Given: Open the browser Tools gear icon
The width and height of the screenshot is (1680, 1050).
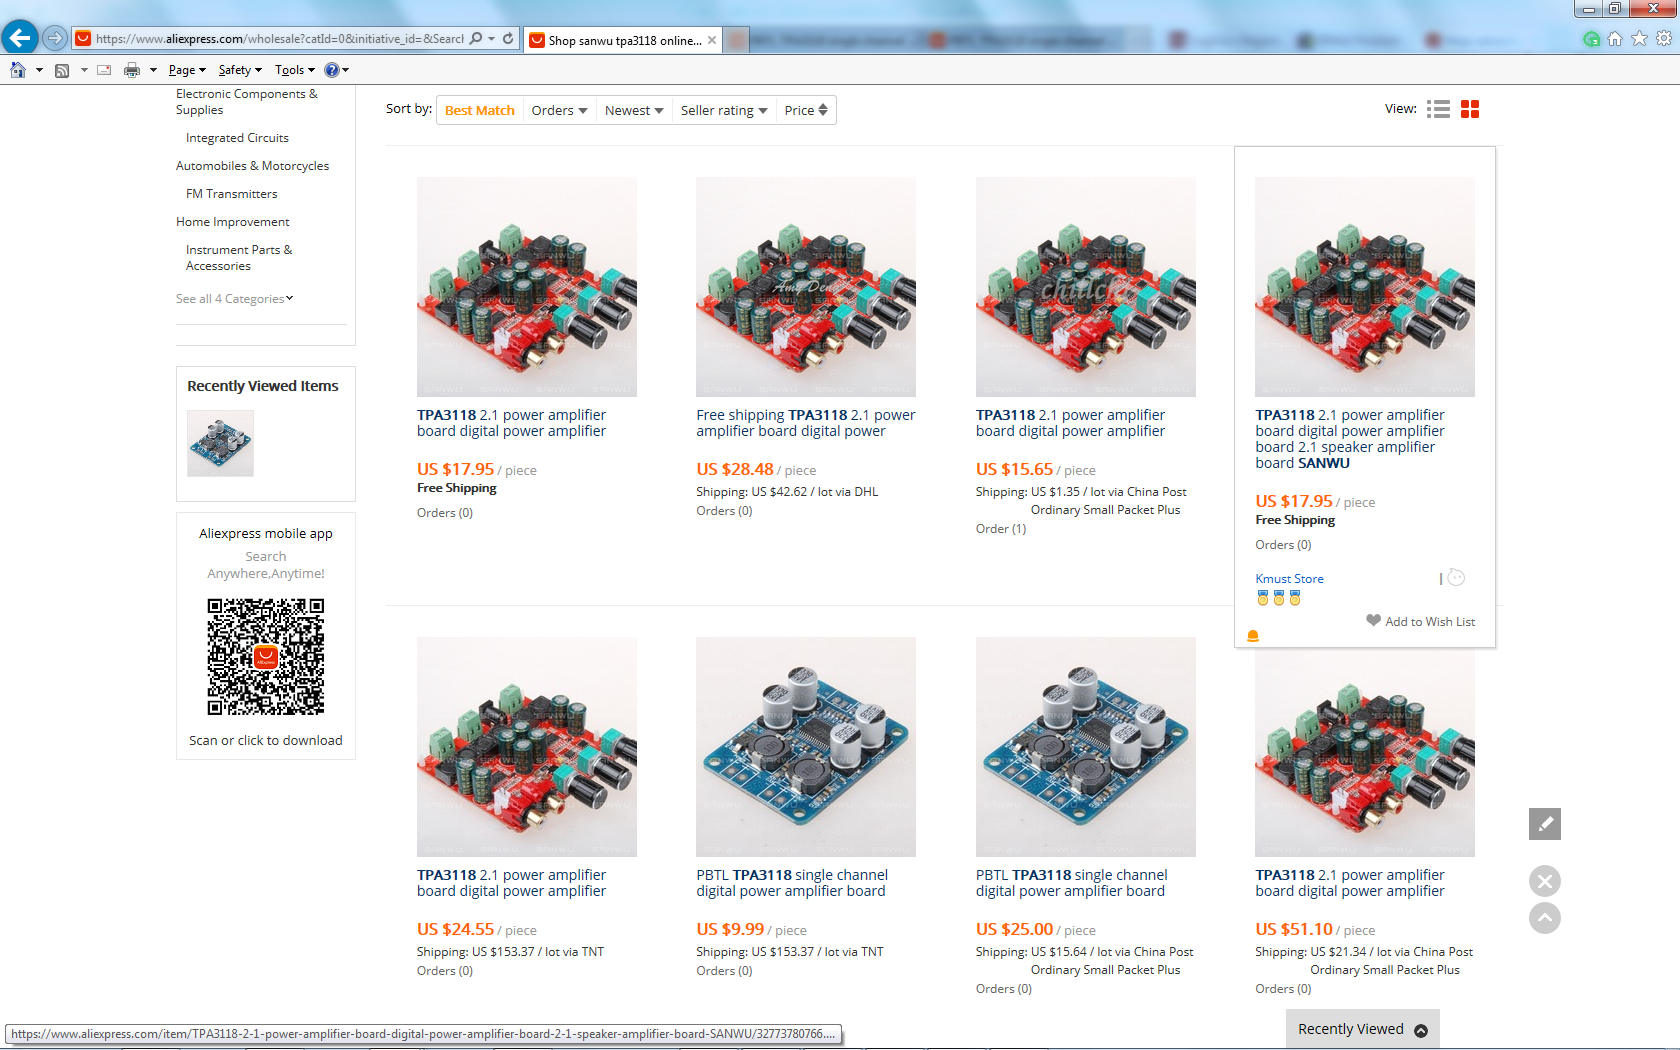Looking at the screenshot, I should 1664,38.
